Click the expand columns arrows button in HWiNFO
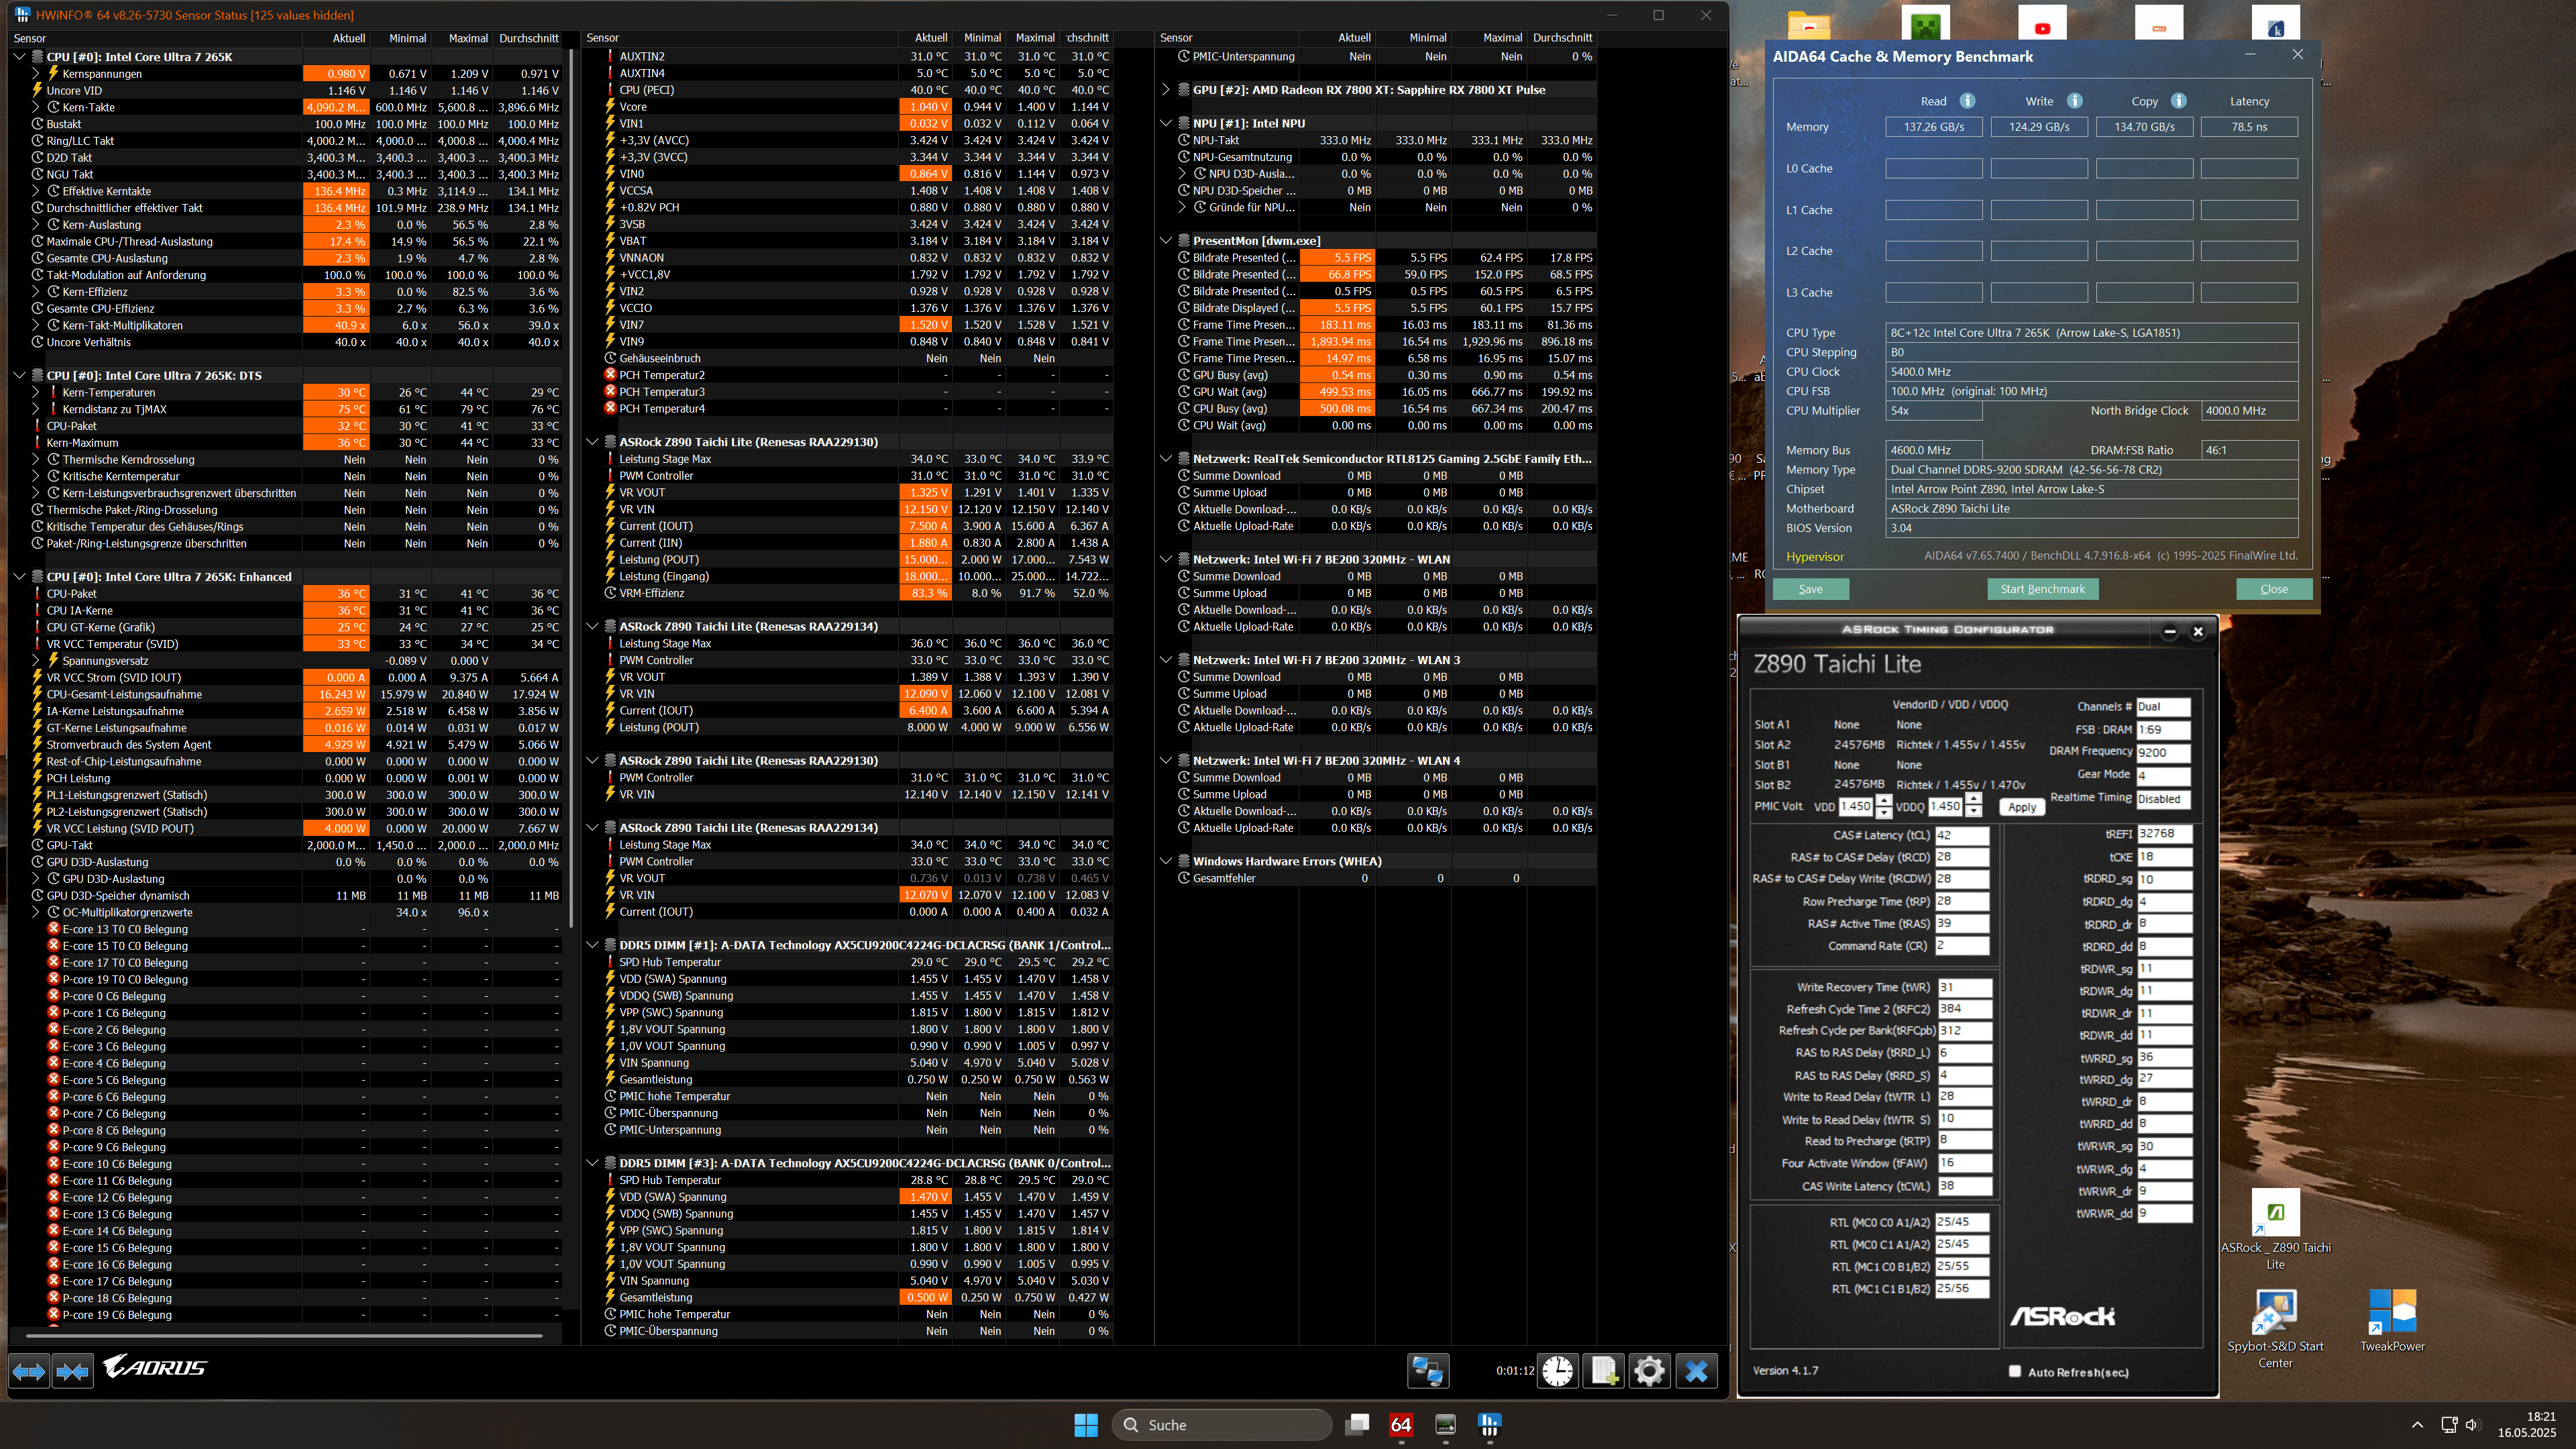 point(28,1371)
